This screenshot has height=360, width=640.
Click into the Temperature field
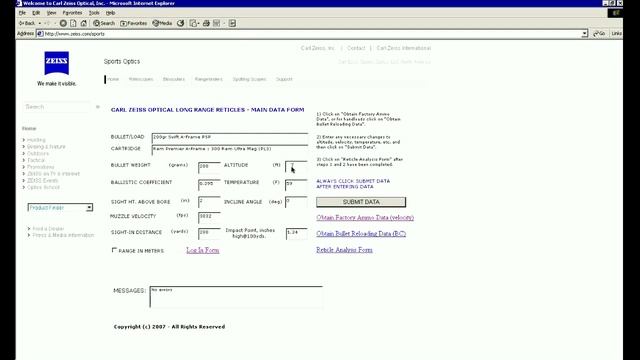point(296,184)
